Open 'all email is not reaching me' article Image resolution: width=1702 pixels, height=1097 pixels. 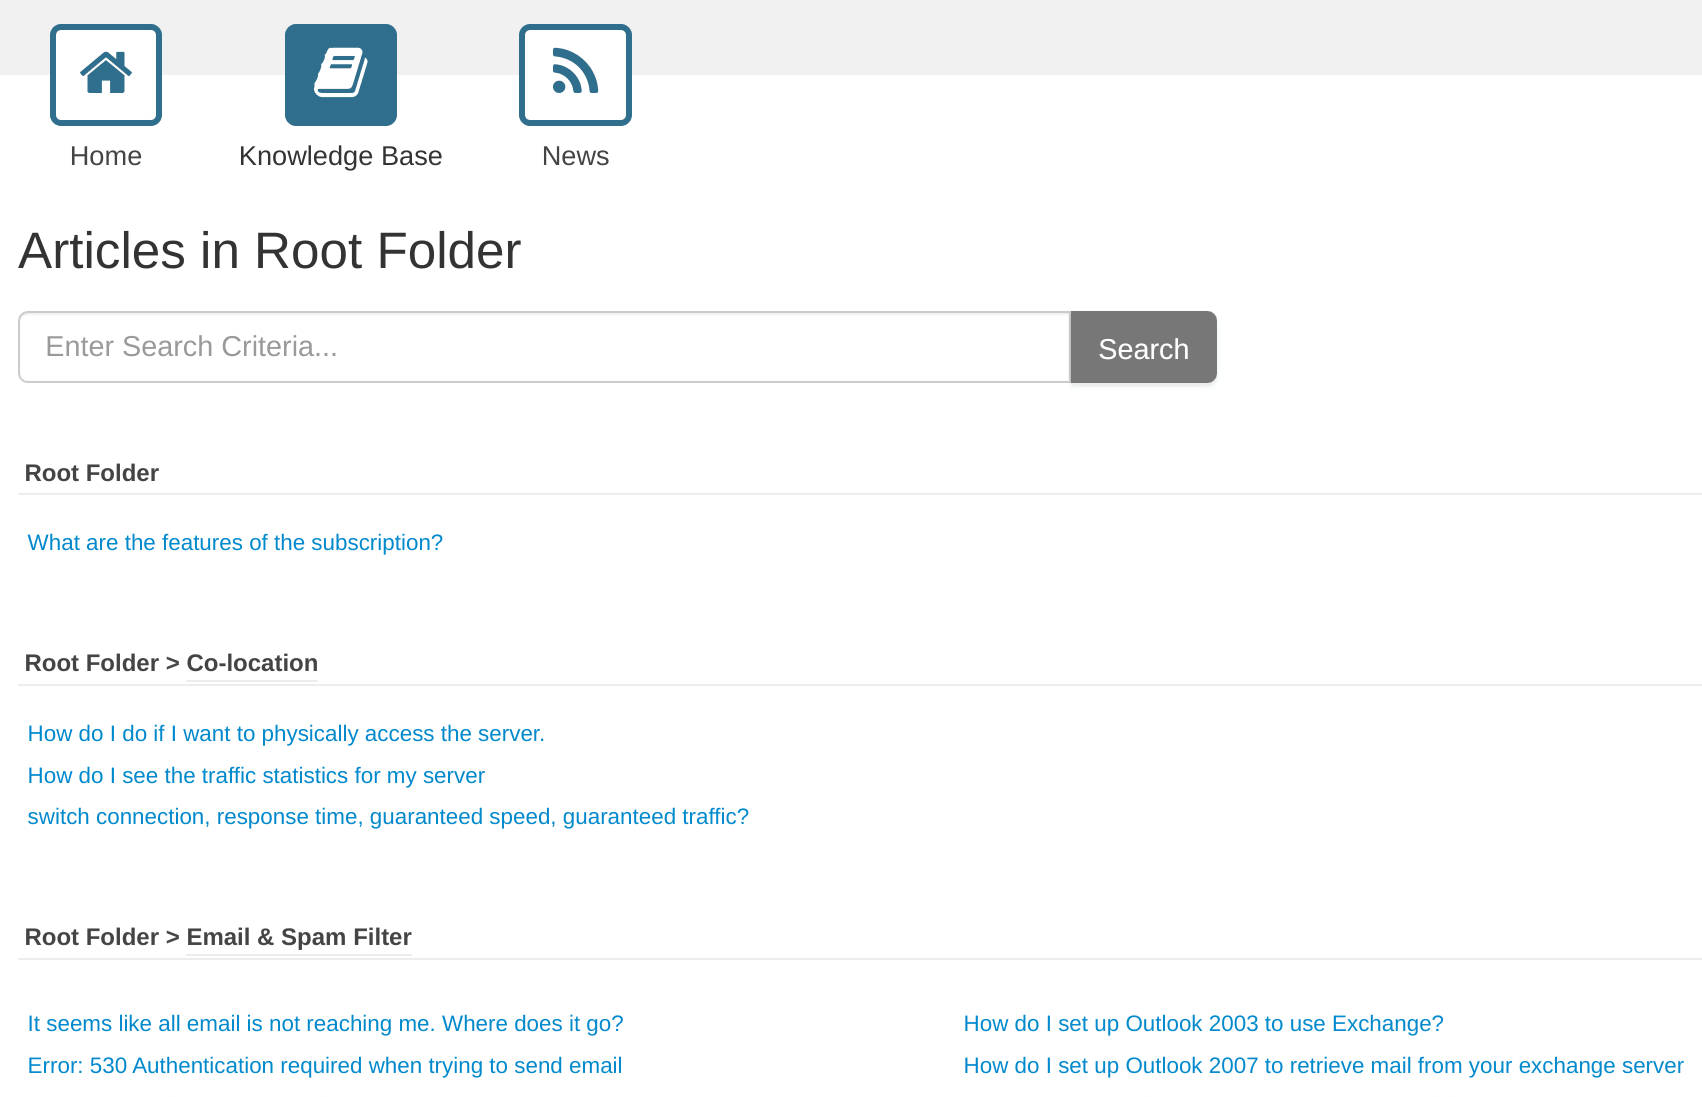click(x=326, y=1023)
